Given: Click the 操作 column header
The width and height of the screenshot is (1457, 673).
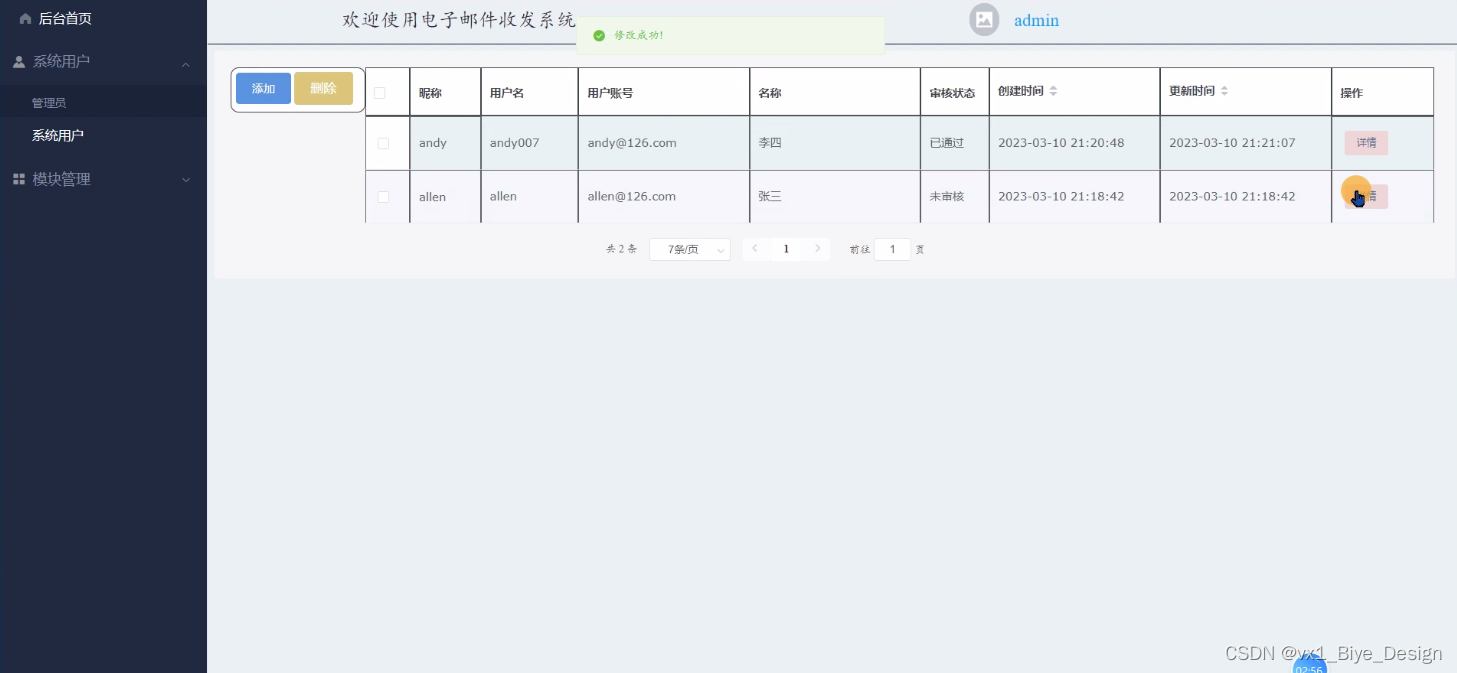Looking at the screenshot, I should [1352, 93].
